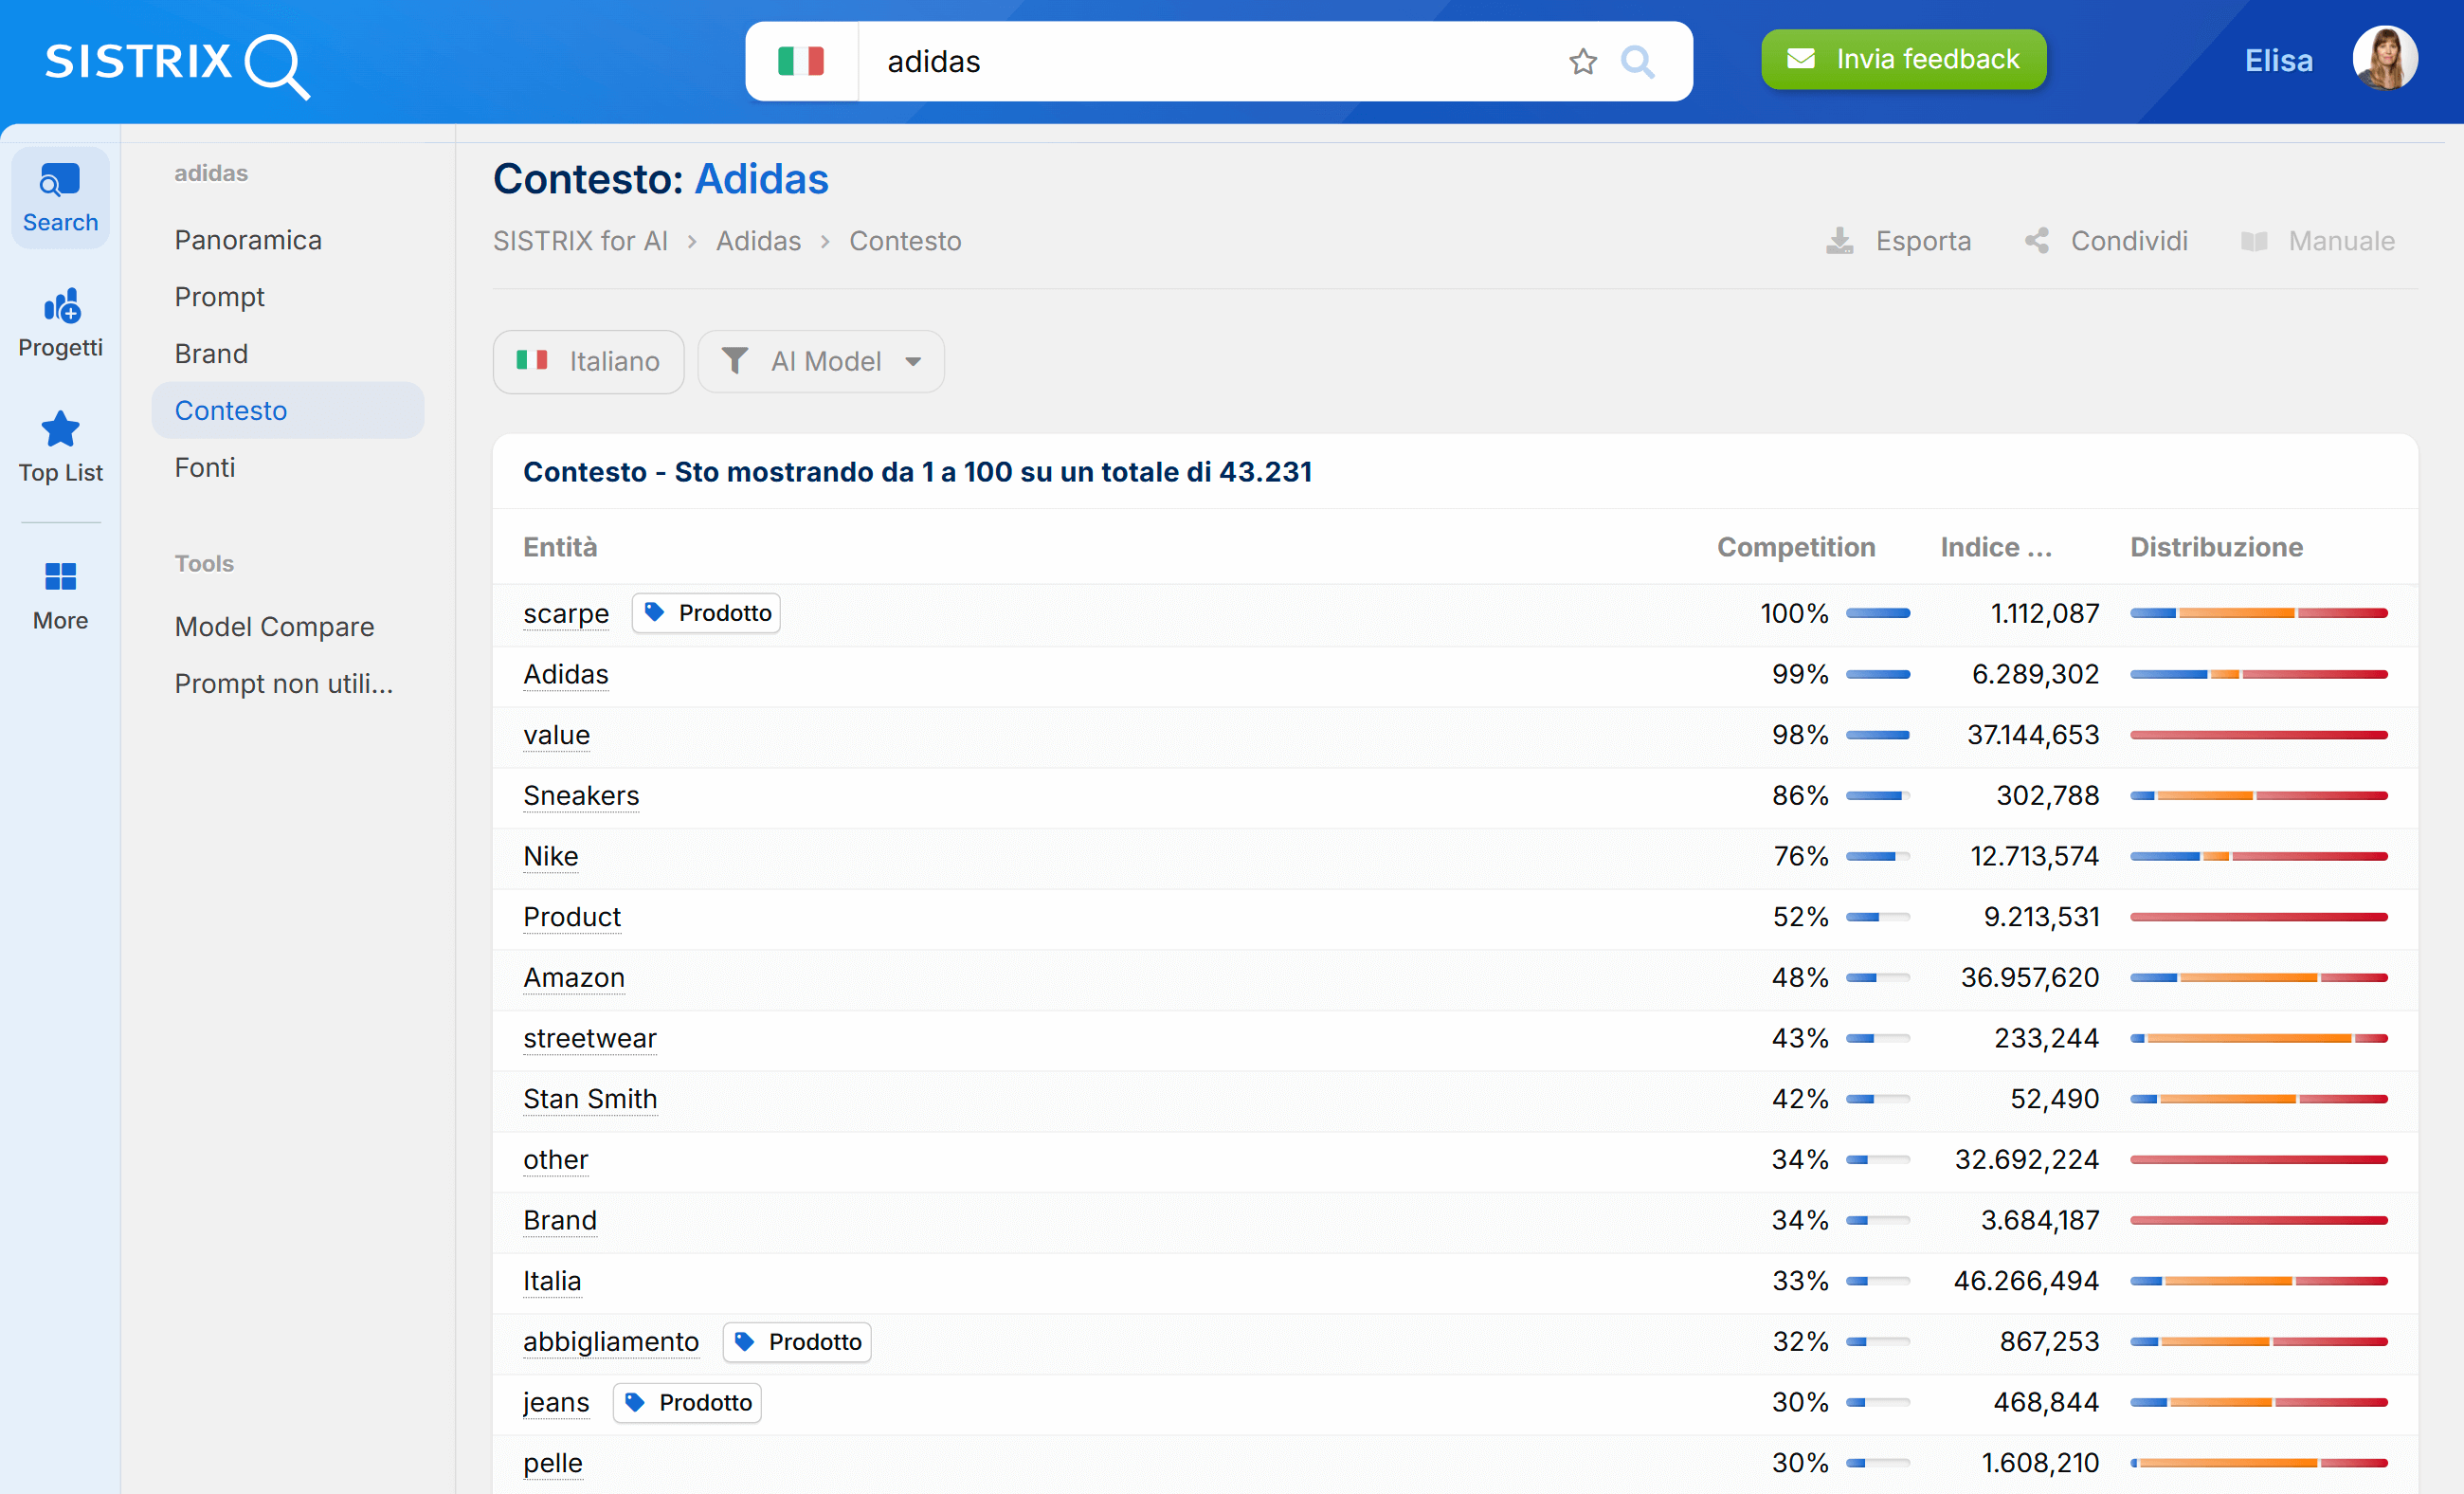Click the distribution bar for the scarpe row

(x=2258, y=613)
